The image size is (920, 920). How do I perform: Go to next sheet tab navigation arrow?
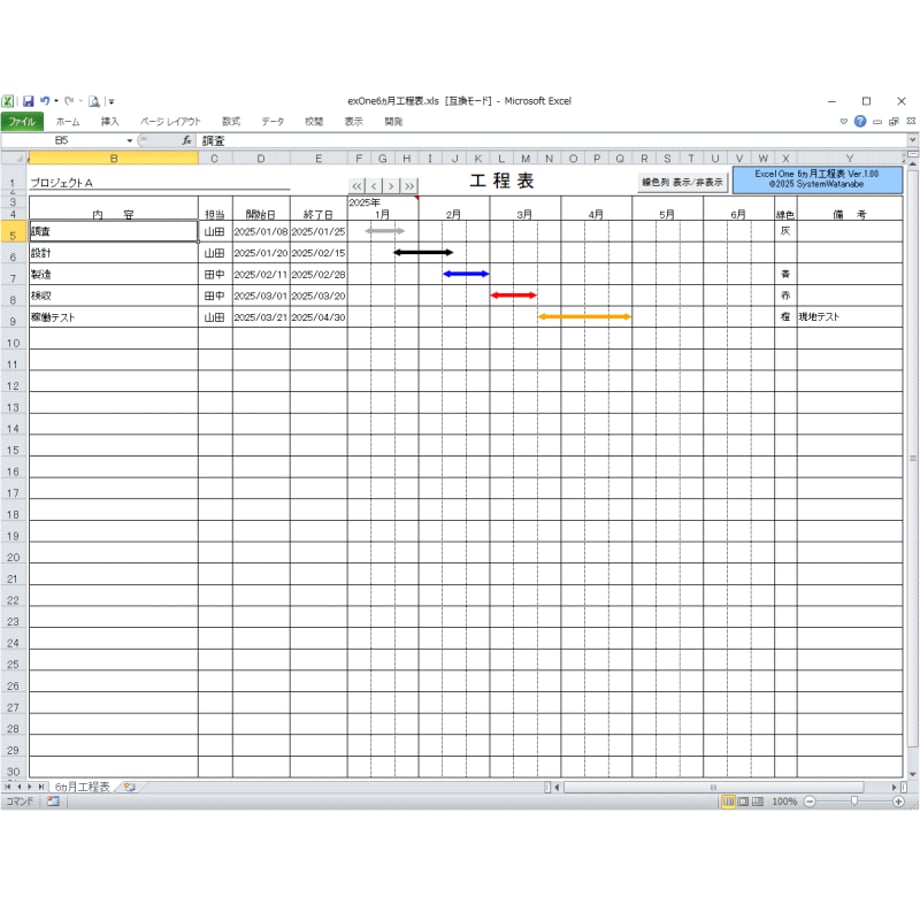click(x=29, y=786)
